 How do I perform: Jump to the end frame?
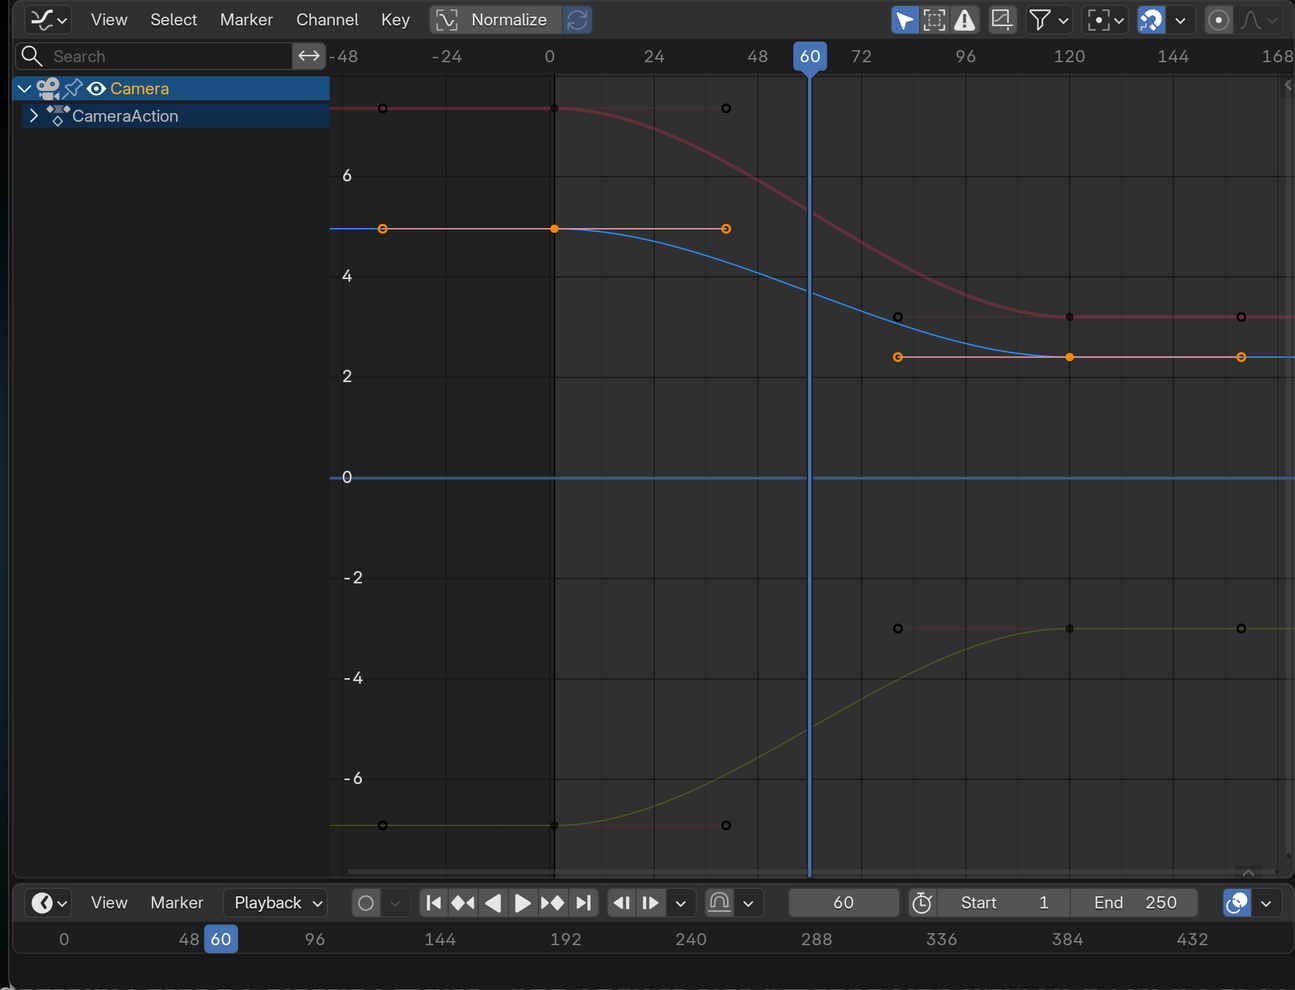[x=583, y=903]
